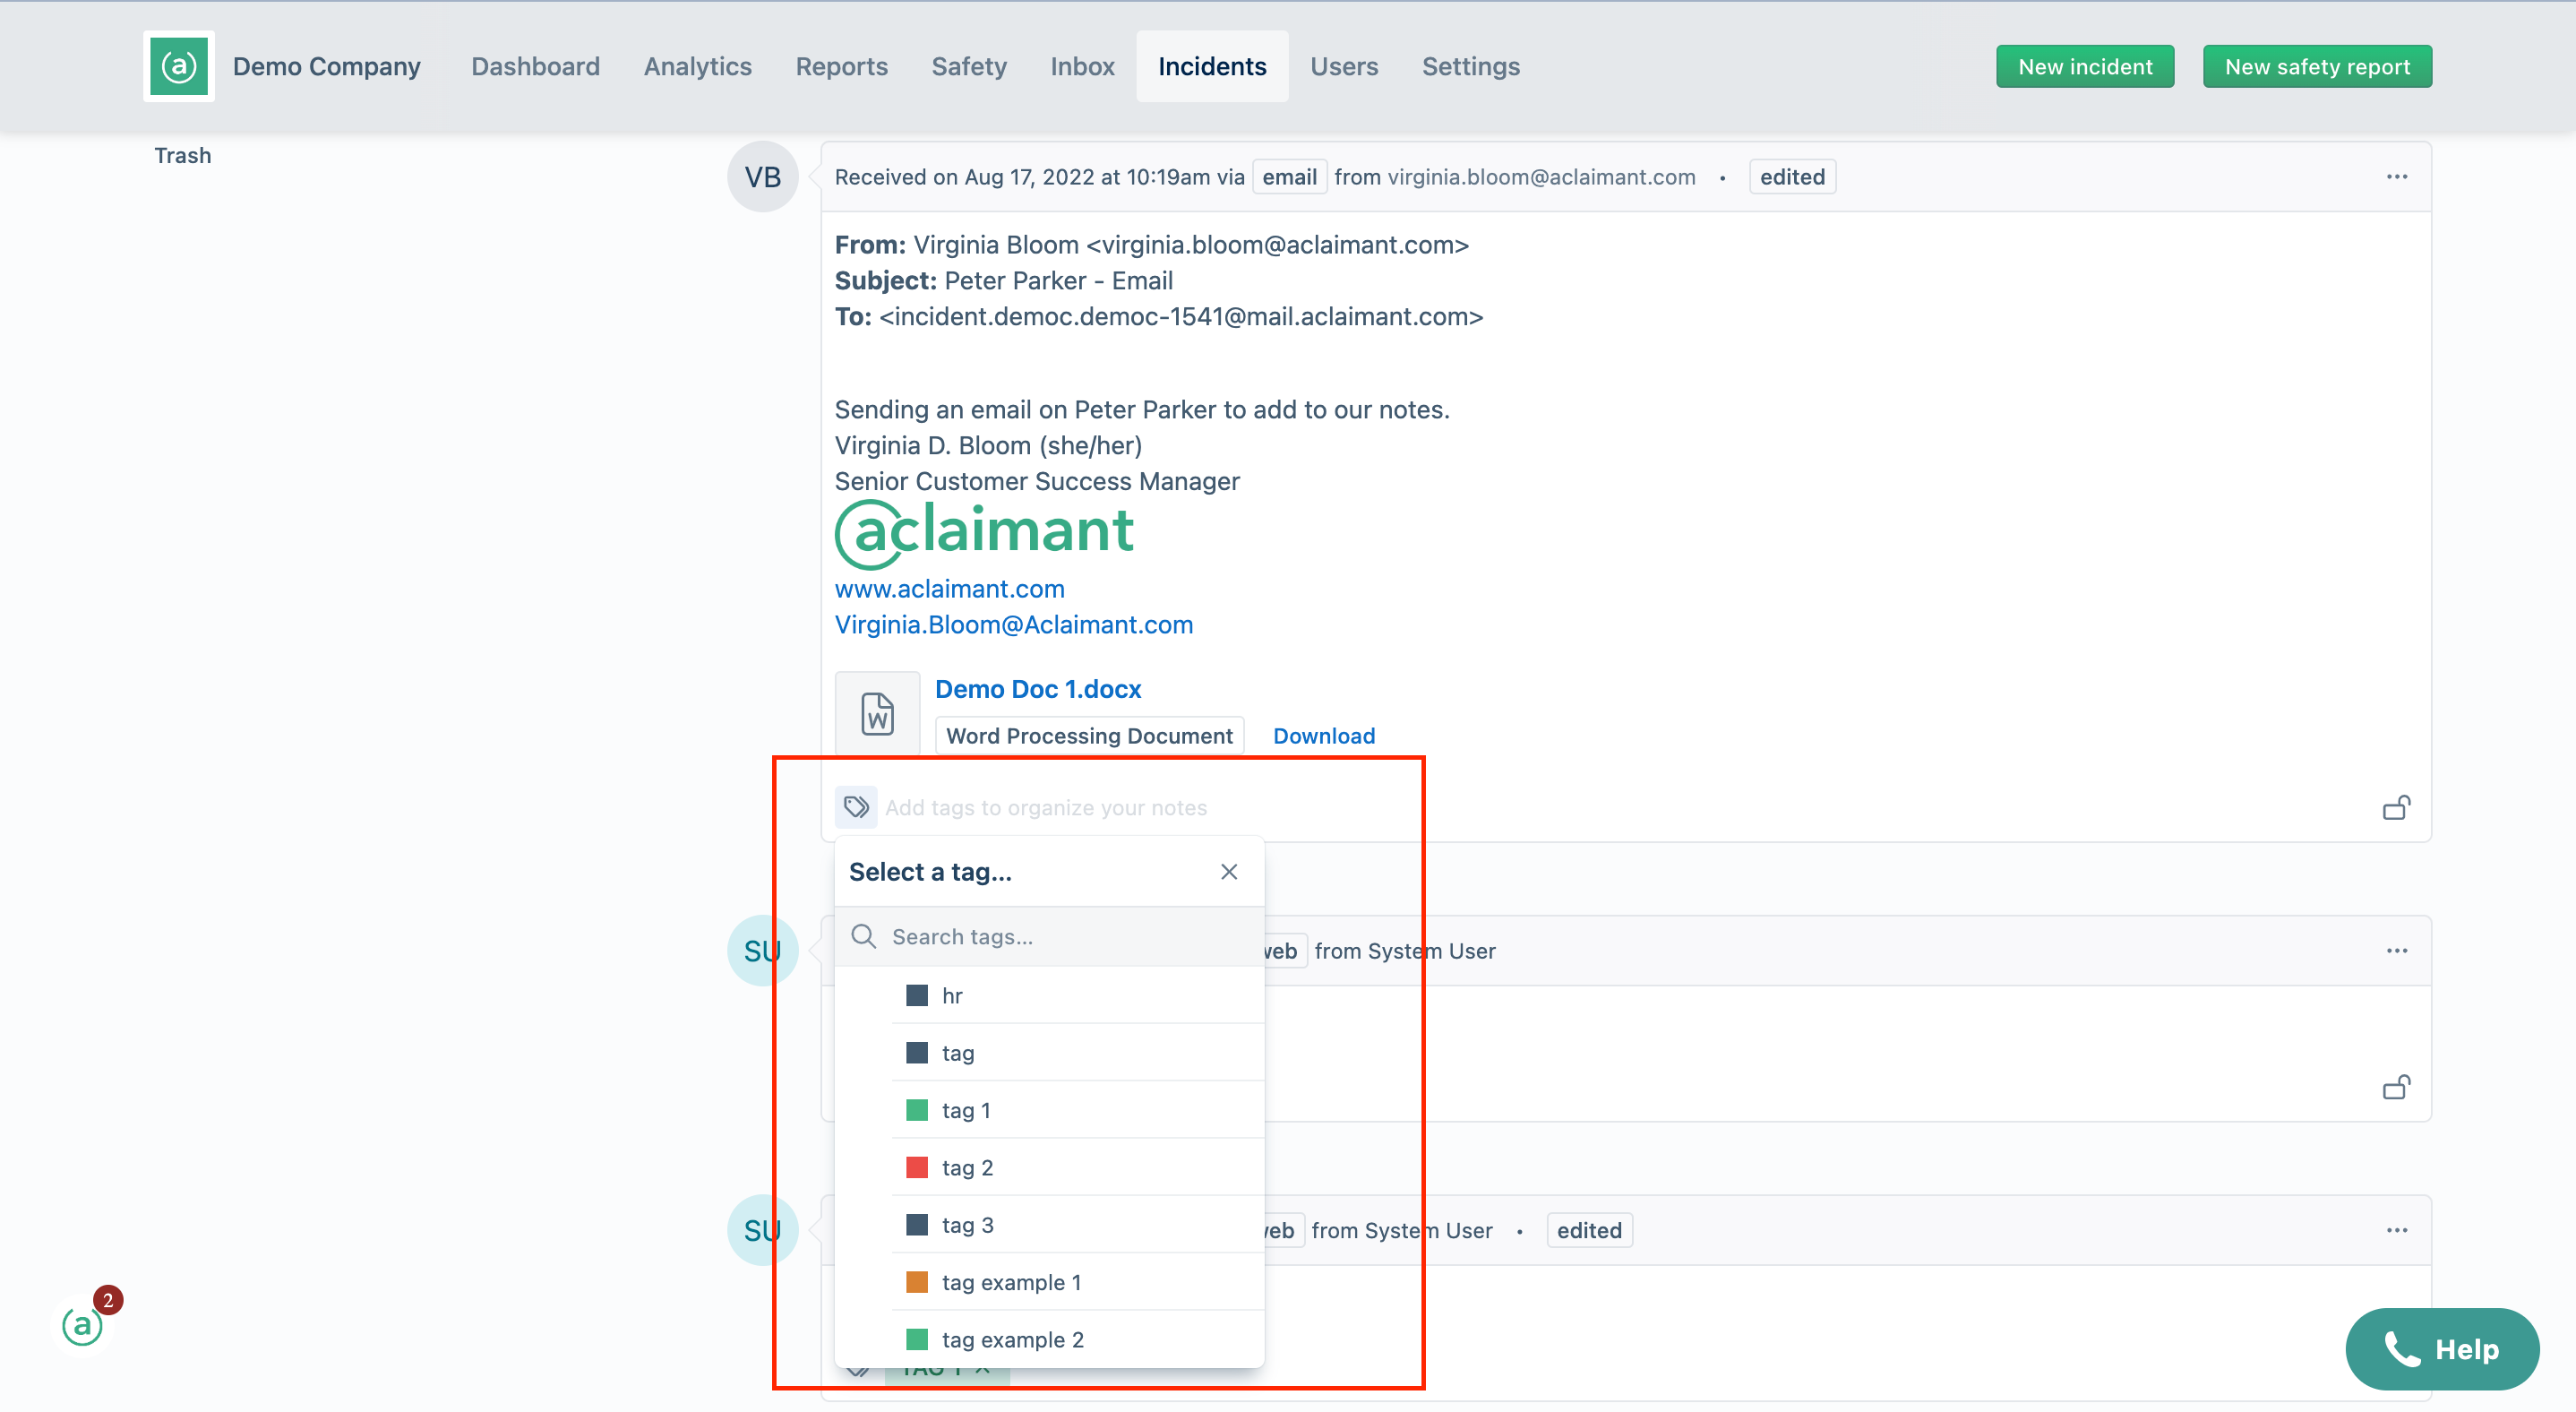Click the New incident button

click(2084, 66)
